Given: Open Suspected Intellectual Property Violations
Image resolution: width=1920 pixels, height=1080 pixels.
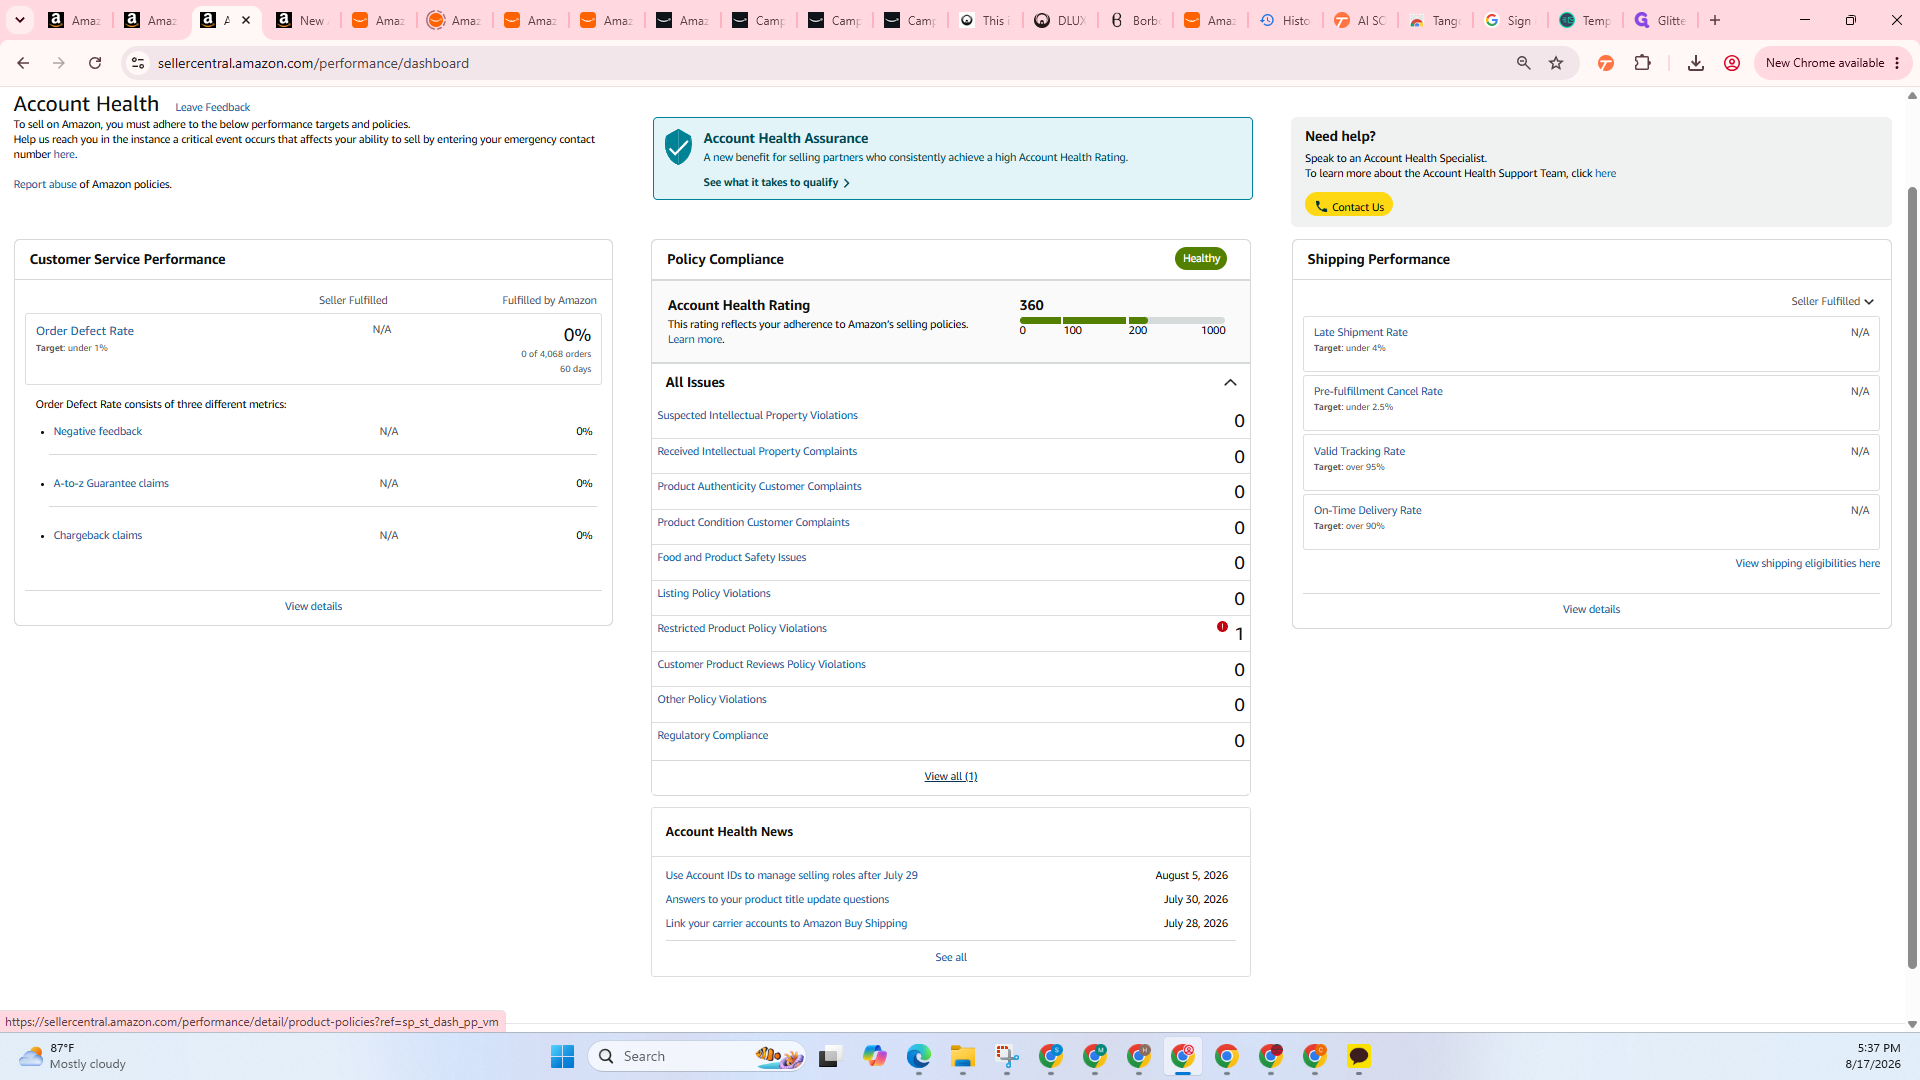Looking at the screenshot, I should pos(757,416).
